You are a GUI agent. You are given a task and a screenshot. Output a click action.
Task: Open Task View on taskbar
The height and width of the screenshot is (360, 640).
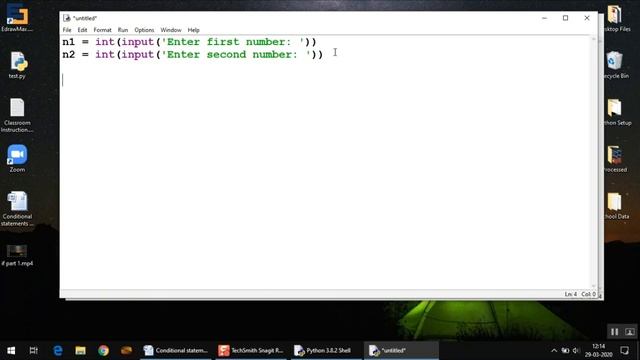pos(33,351)
